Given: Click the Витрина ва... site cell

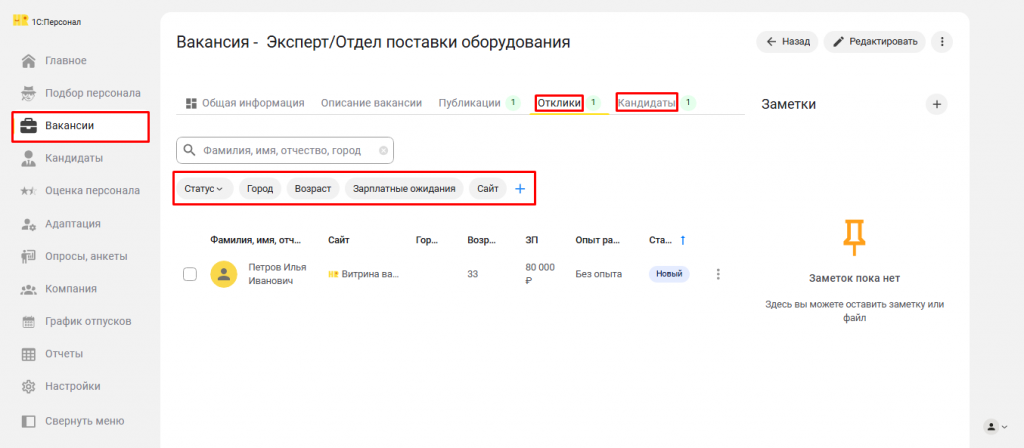Looking at the screenshot, I should (363, 274).
